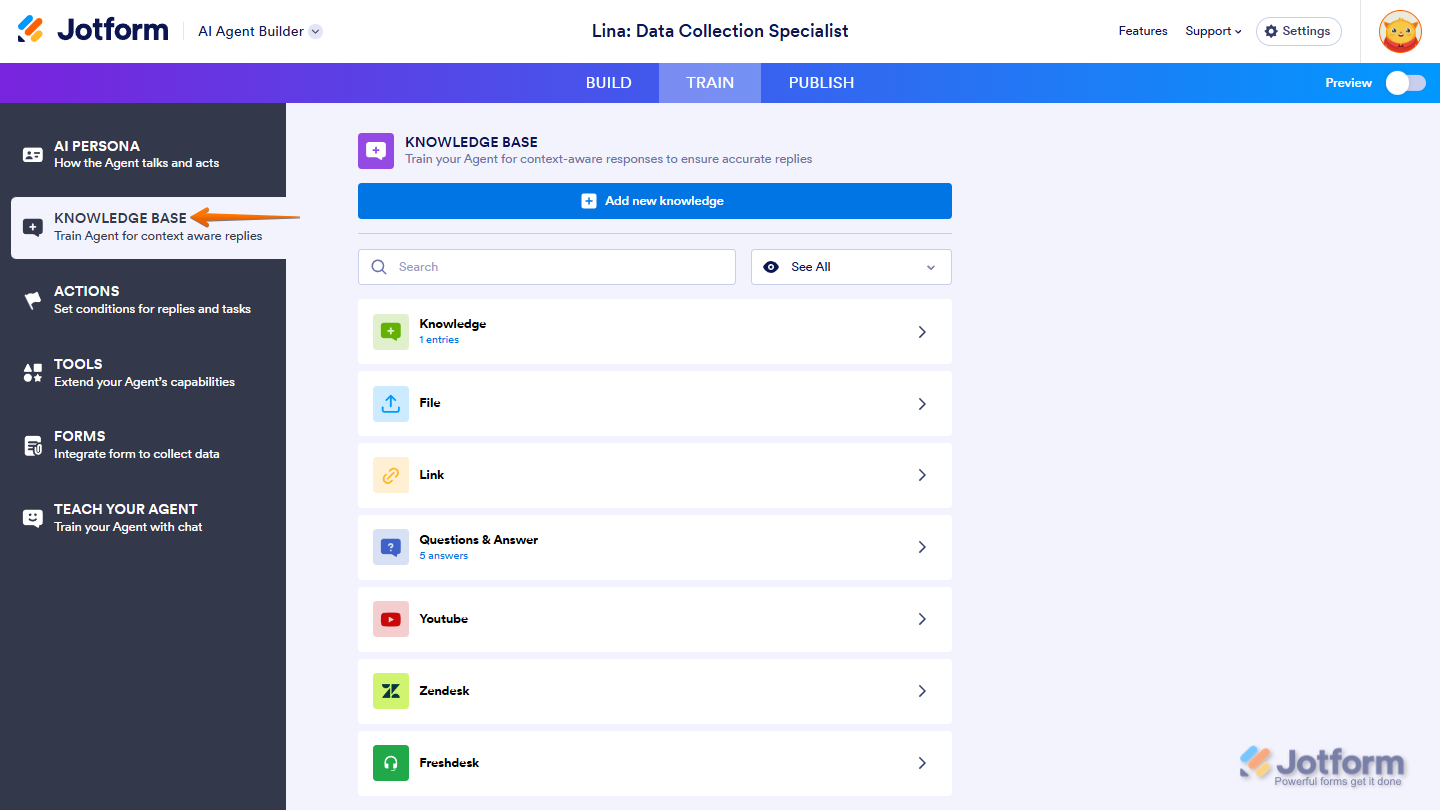Switch to the PUBLISH tab

(821, 83)
